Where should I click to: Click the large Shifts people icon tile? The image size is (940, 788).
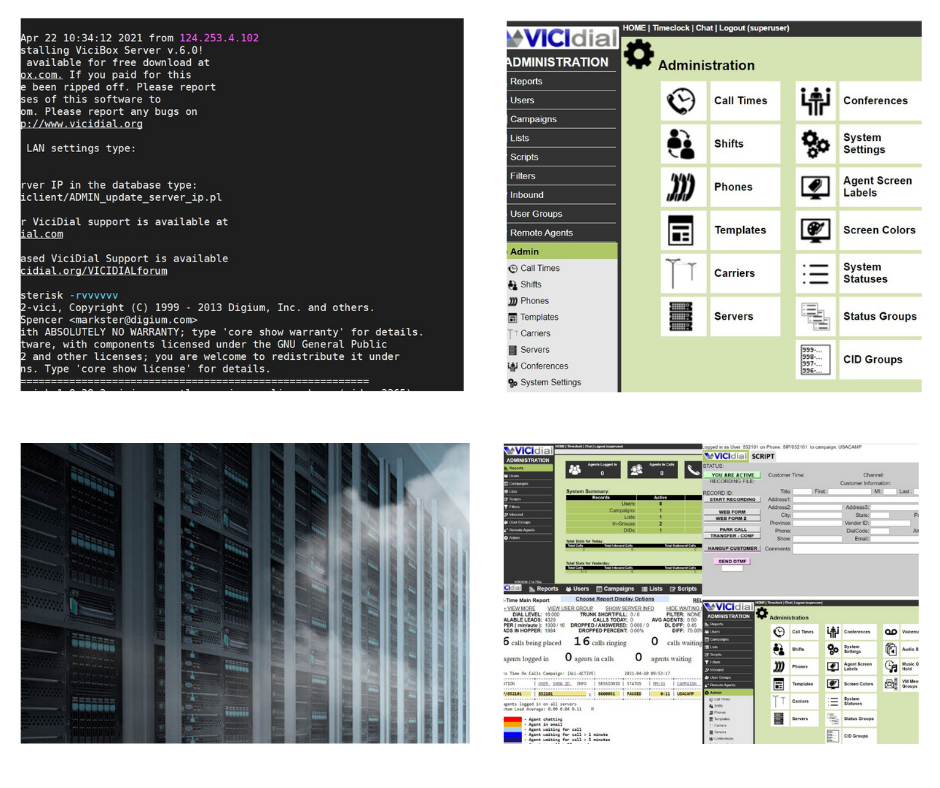(682, 144)
